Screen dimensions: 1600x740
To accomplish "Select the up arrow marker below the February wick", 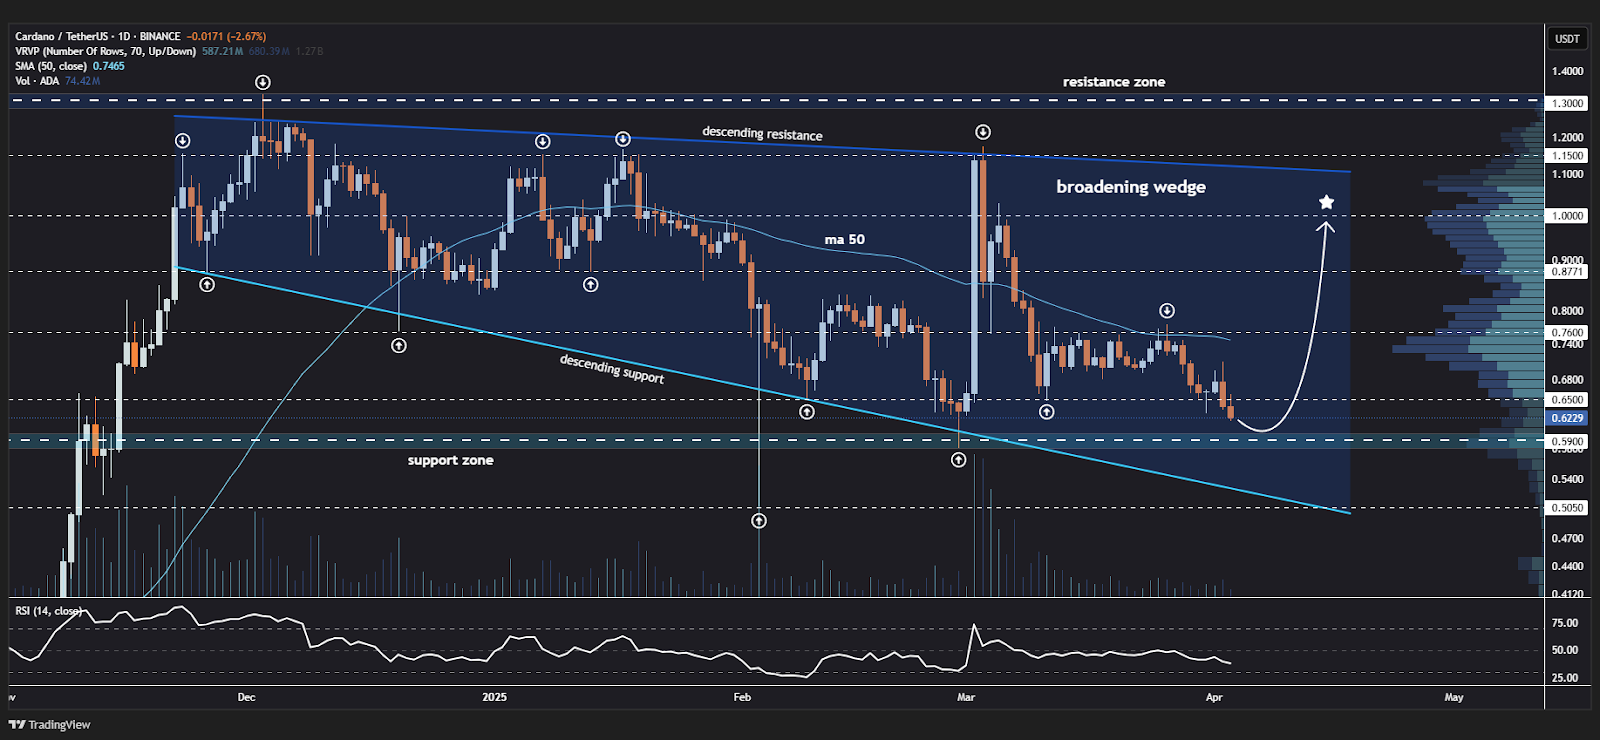I will (759, 521).
